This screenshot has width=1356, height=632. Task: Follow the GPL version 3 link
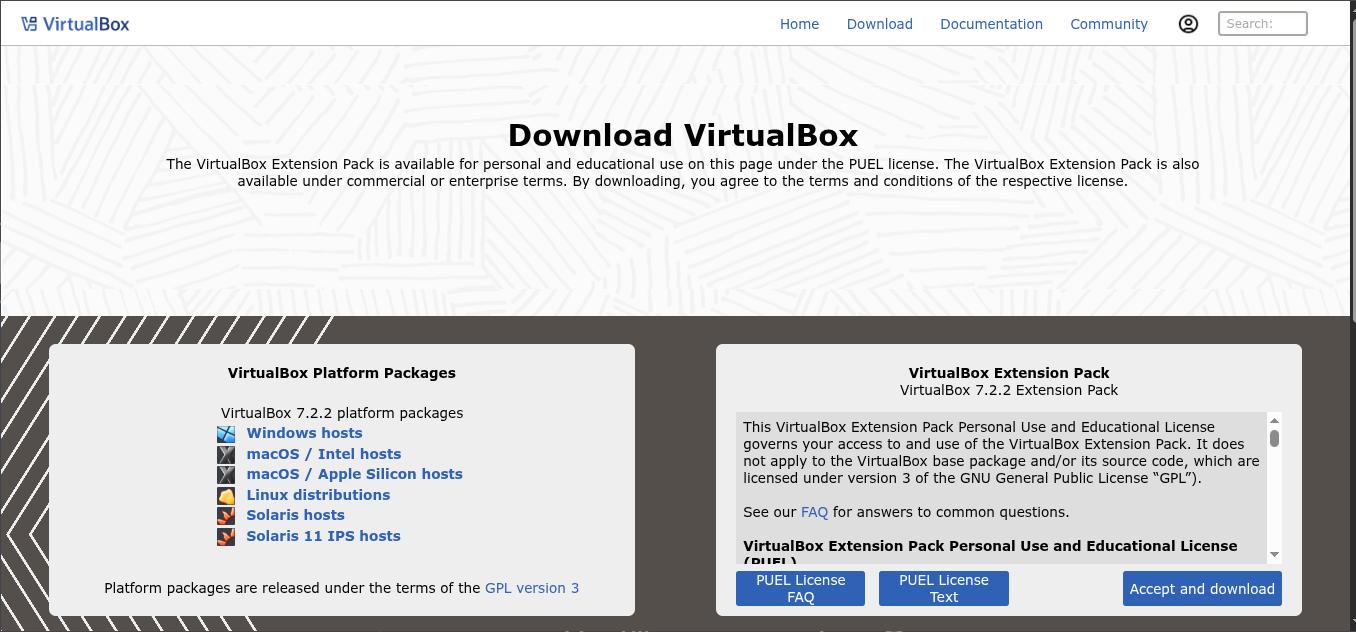coord(531,588)
